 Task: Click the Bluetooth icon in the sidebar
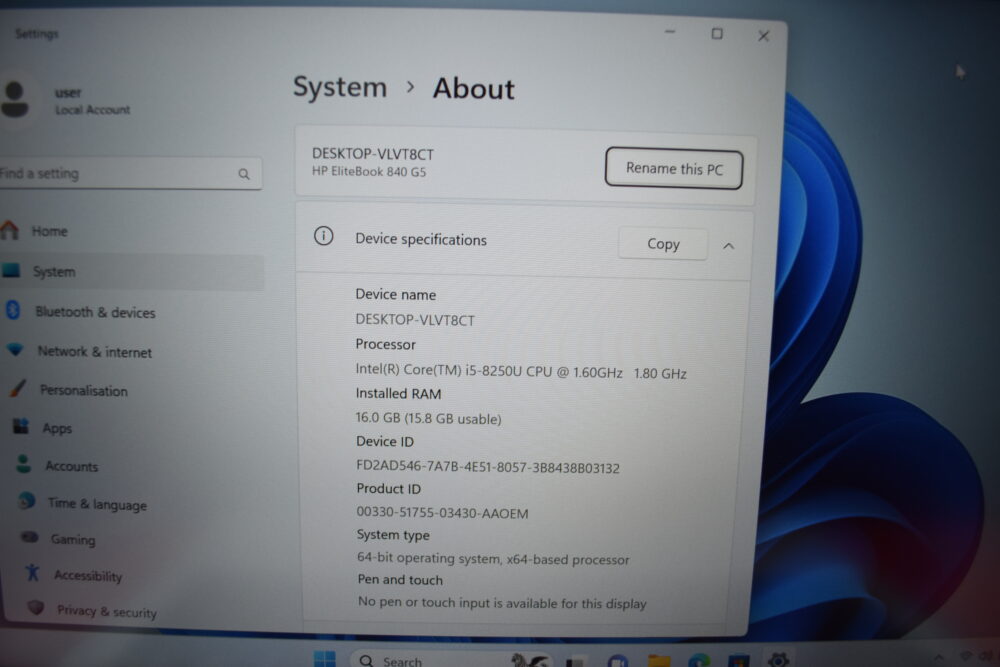12,311
